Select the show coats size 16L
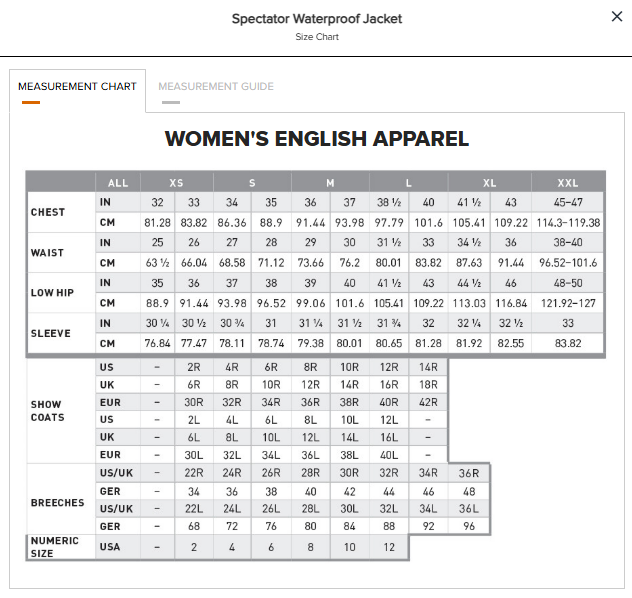 point(389,437)
